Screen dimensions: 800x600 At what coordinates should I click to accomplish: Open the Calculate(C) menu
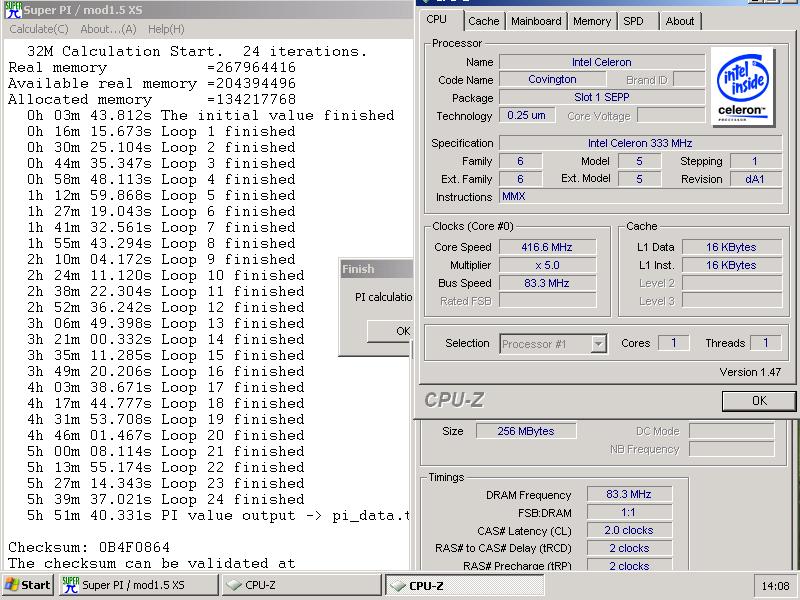point(39,29)
